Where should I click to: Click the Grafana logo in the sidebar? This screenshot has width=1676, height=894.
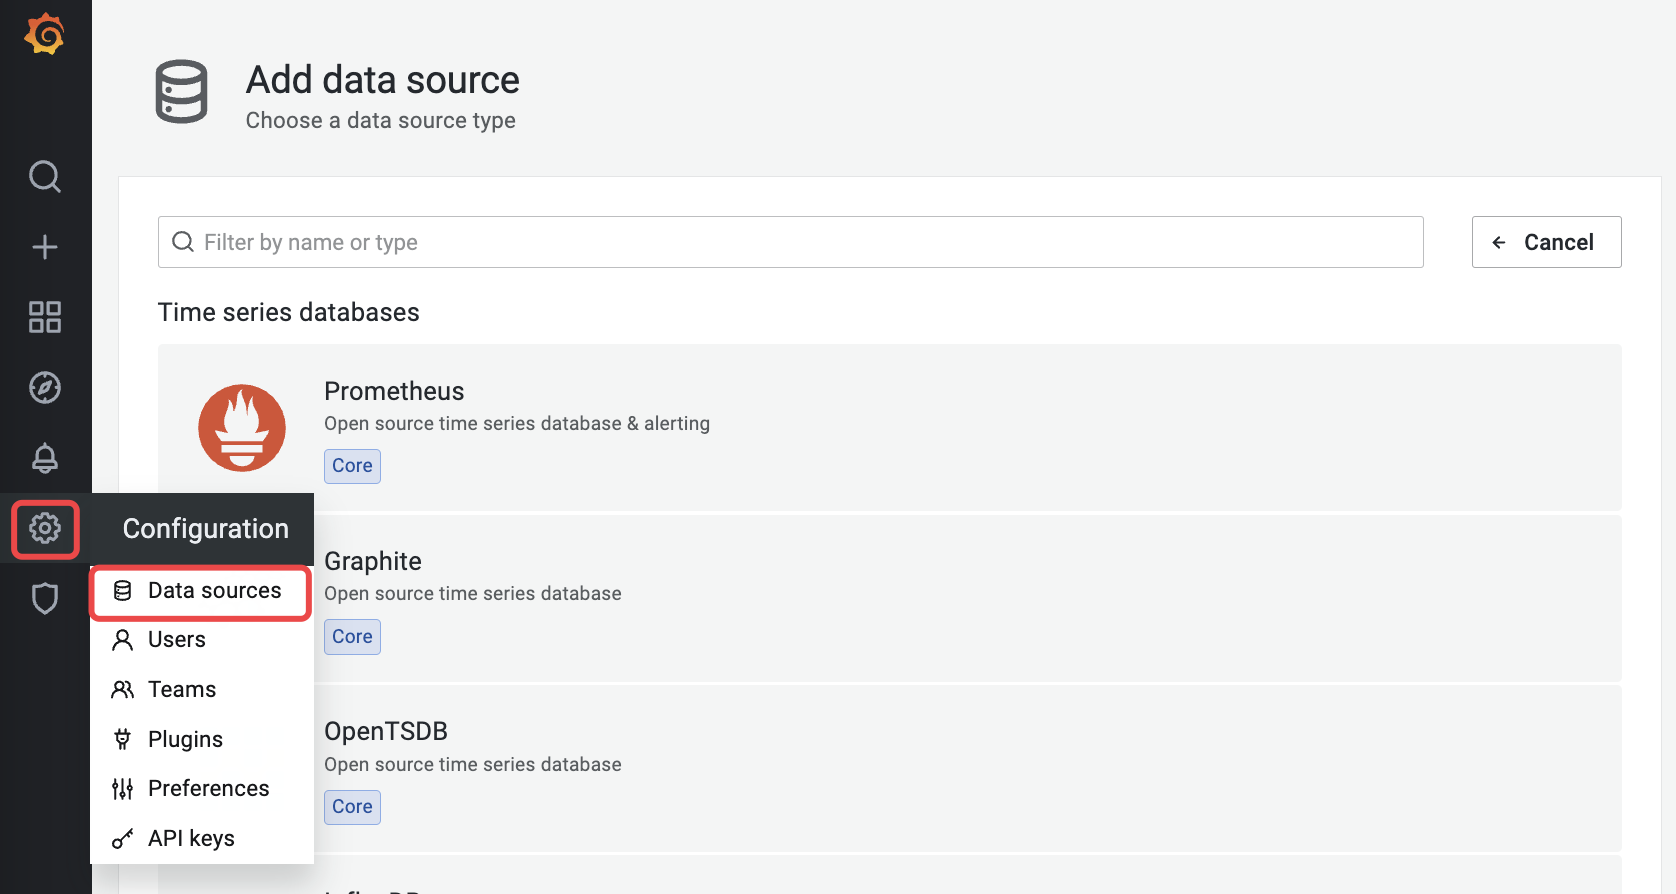pos(45,35)
